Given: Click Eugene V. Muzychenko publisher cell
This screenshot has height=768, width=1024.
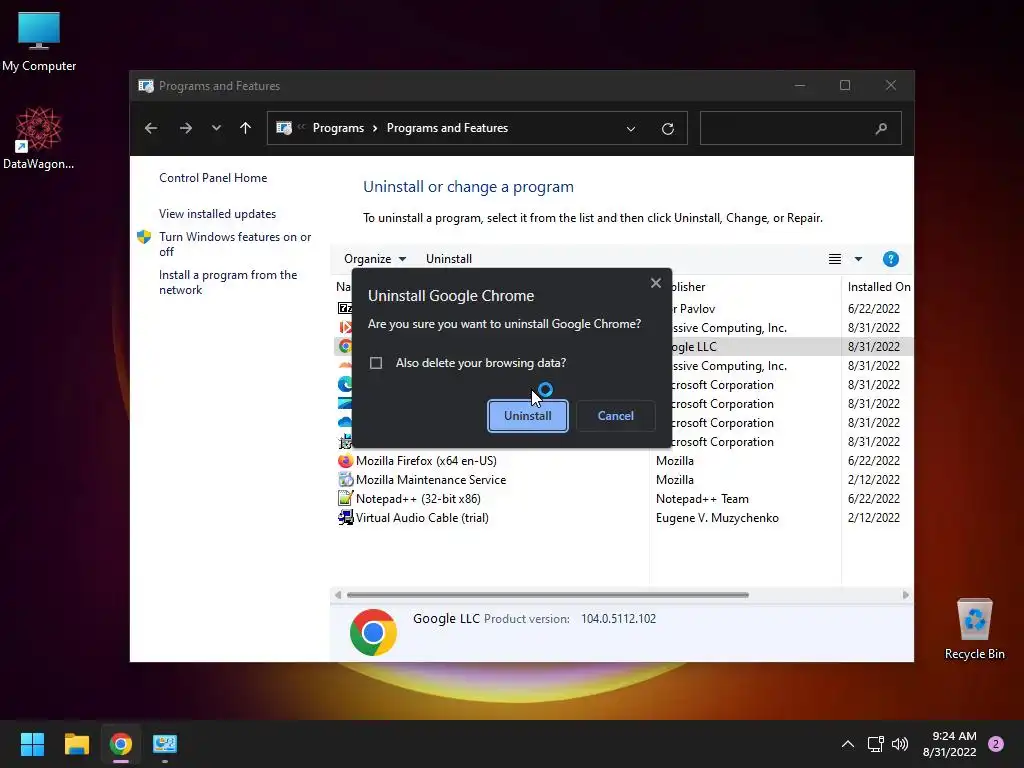Looking at the screenshot, I should (717, 518).
